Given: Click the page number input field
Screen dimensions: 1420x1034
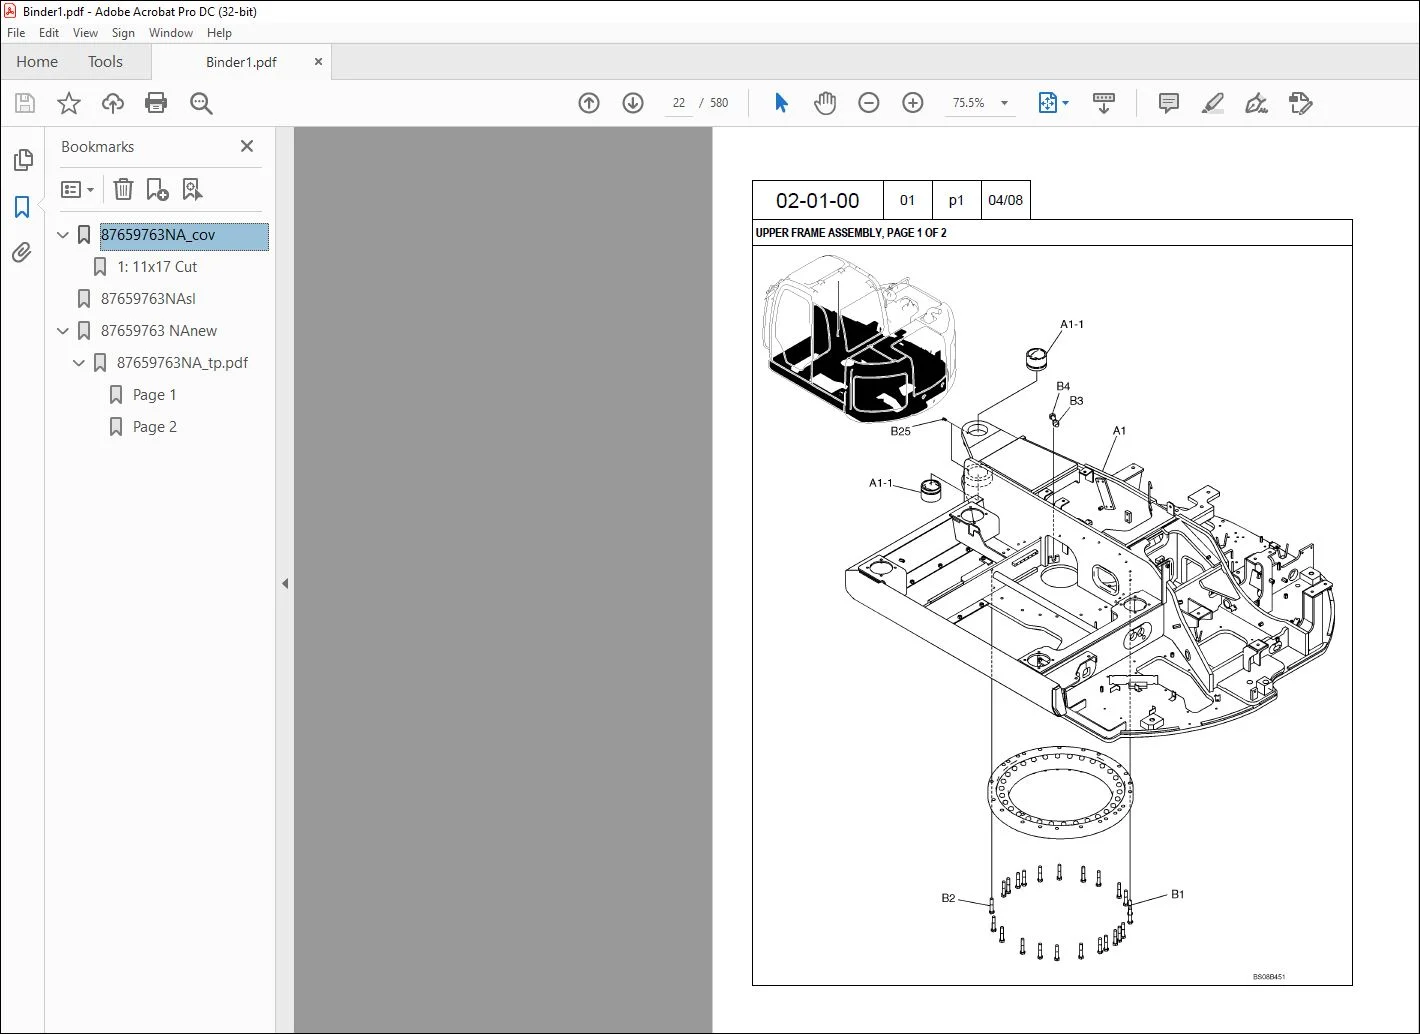Looking at the screenshot, I should [679, 103].
